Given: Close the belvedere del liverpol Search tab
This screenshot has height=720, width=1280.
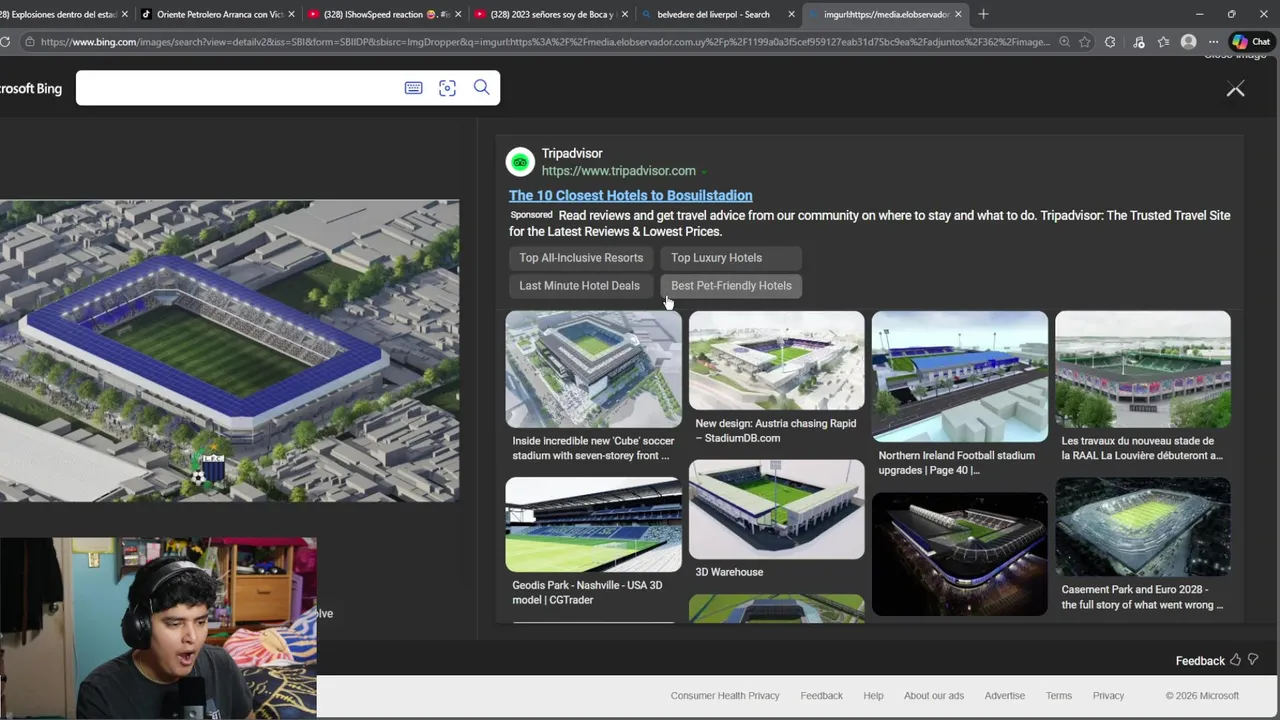Looking at the screenshot, I should pyautogui.click(x=792, y=14).
